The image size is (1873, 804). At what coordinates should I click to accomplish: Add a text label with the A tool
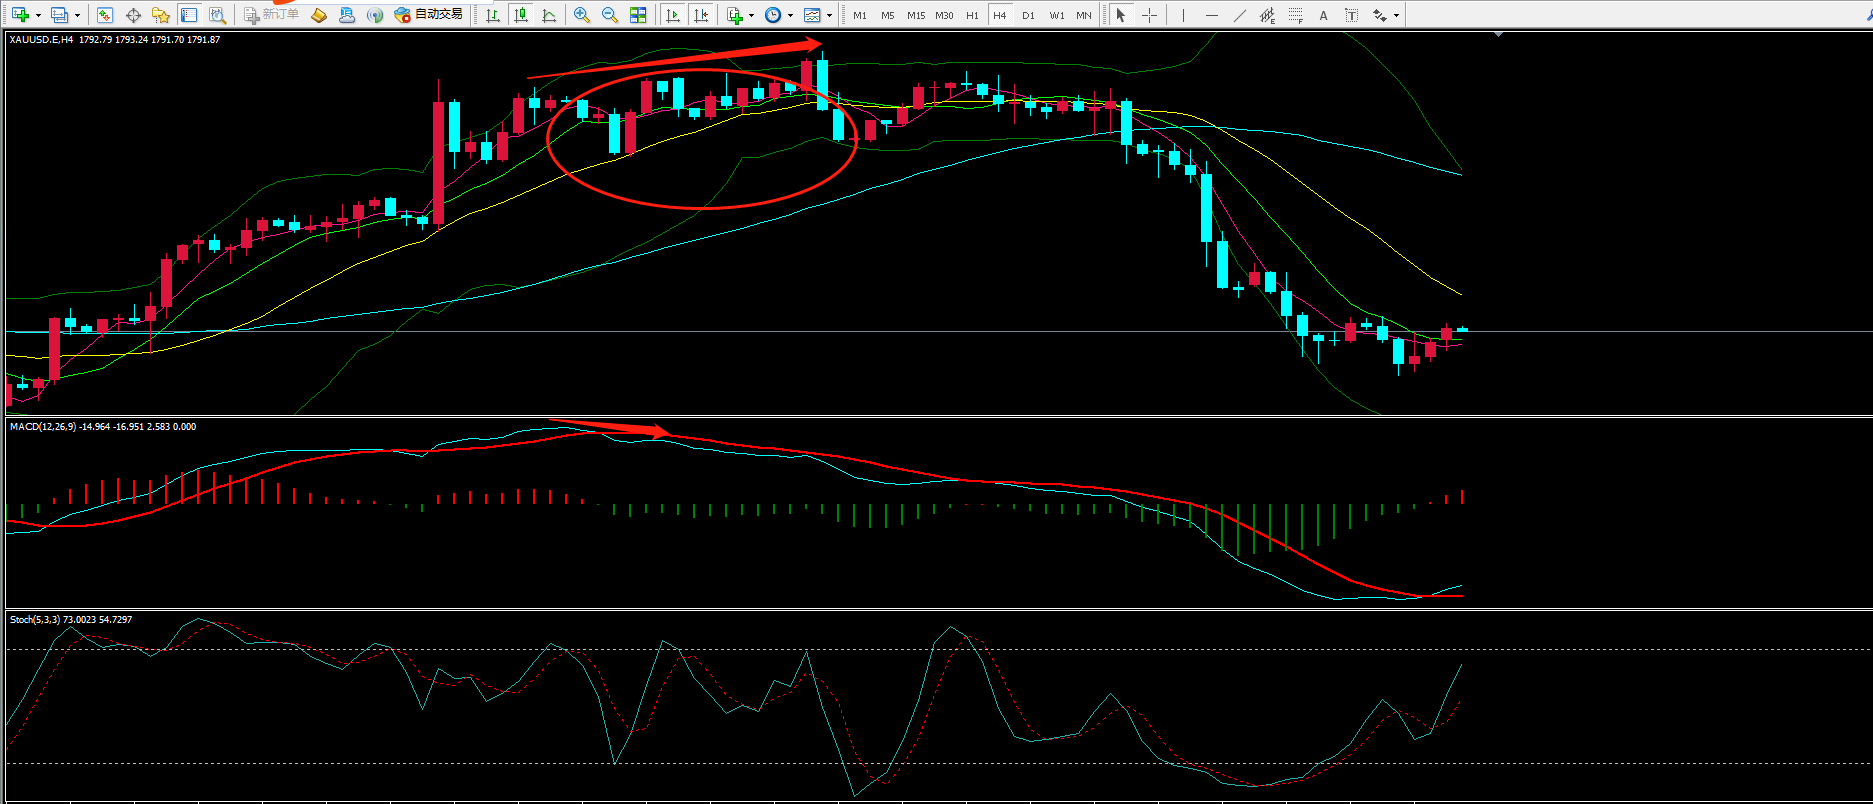click(x=1323, y=15)
